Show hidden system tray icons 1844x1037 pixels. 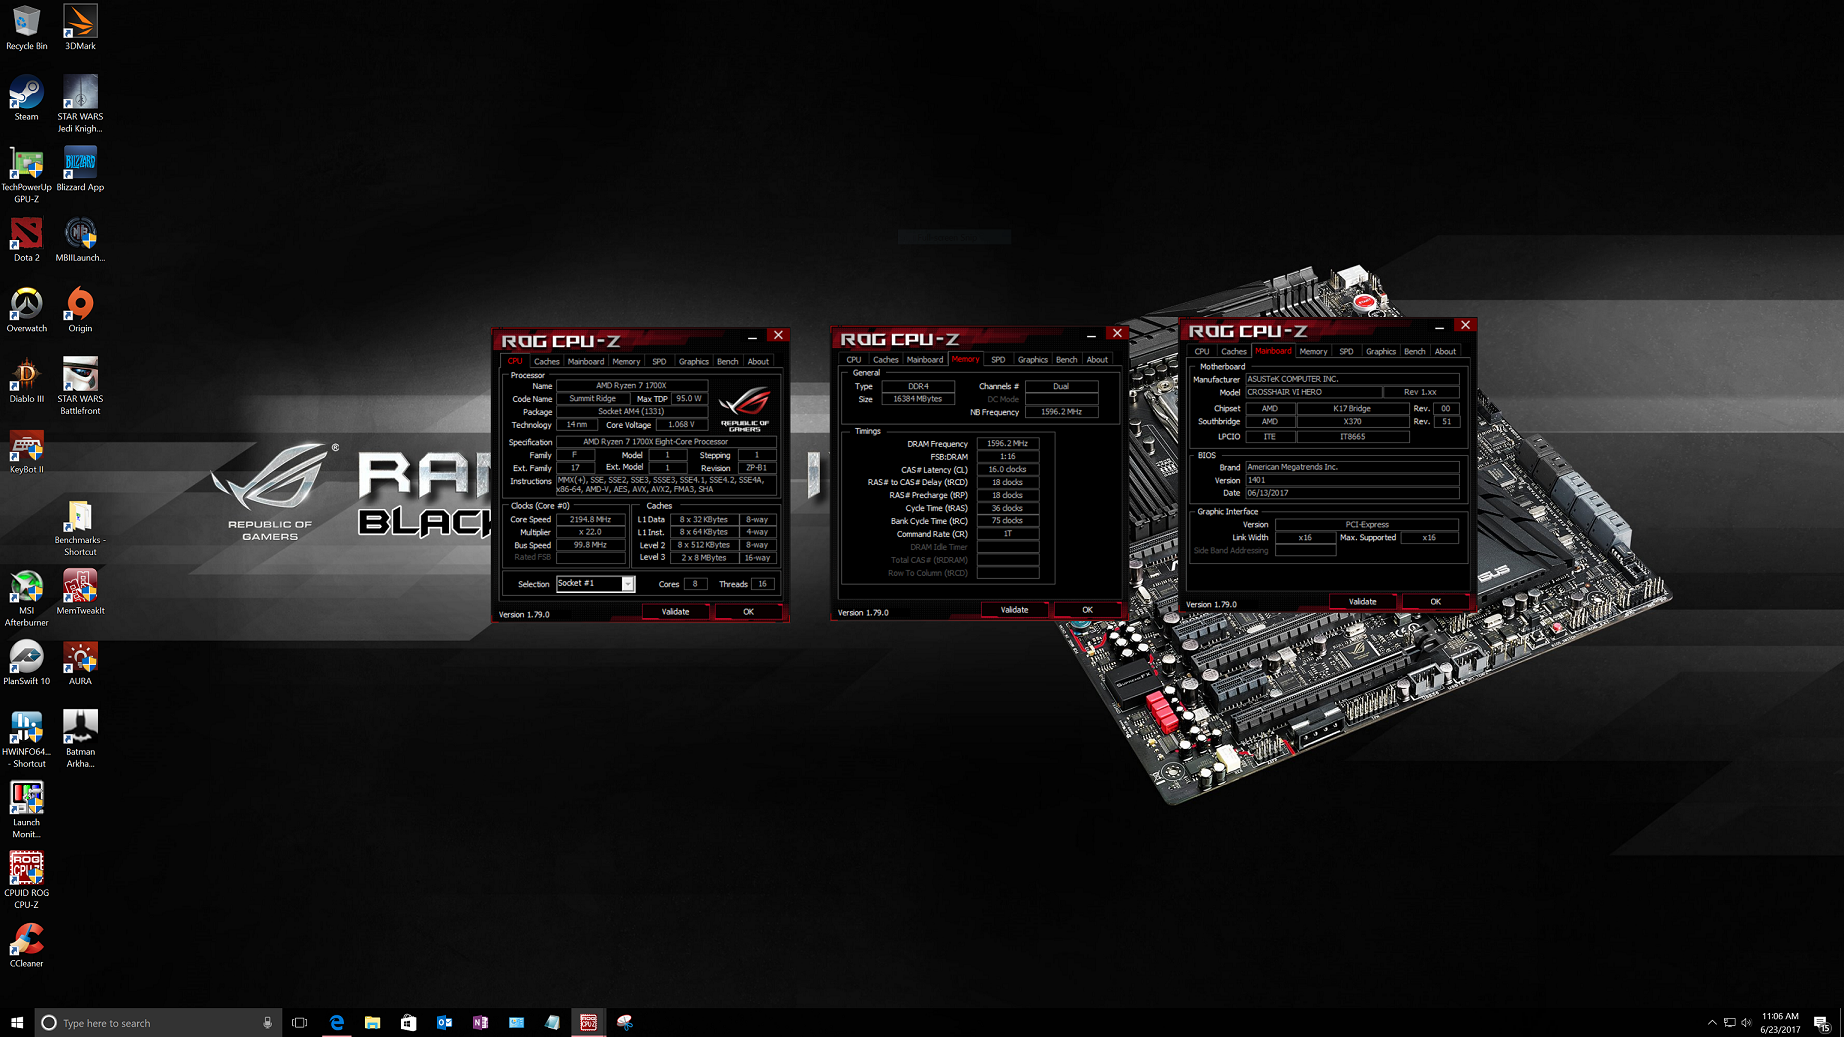(x=1711, y=1022)
